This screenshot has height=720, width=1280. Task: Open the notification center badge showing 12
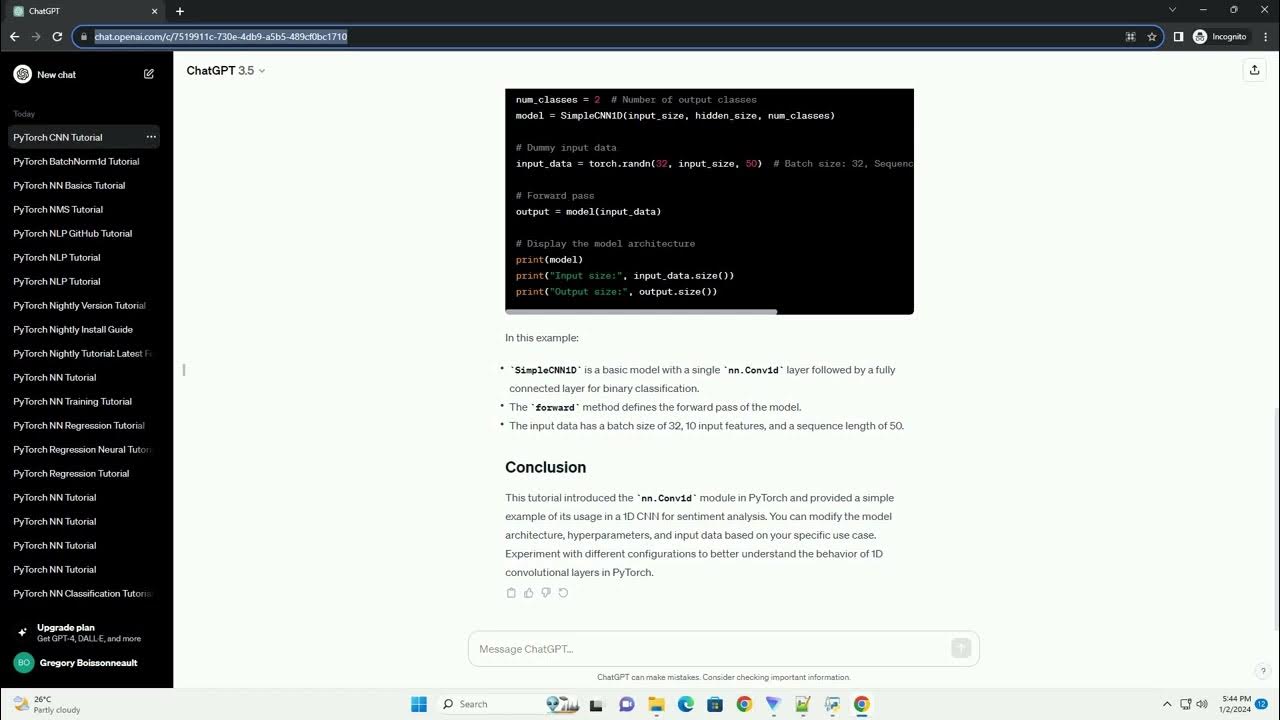pyautogui.click(x=1262, y=704)
